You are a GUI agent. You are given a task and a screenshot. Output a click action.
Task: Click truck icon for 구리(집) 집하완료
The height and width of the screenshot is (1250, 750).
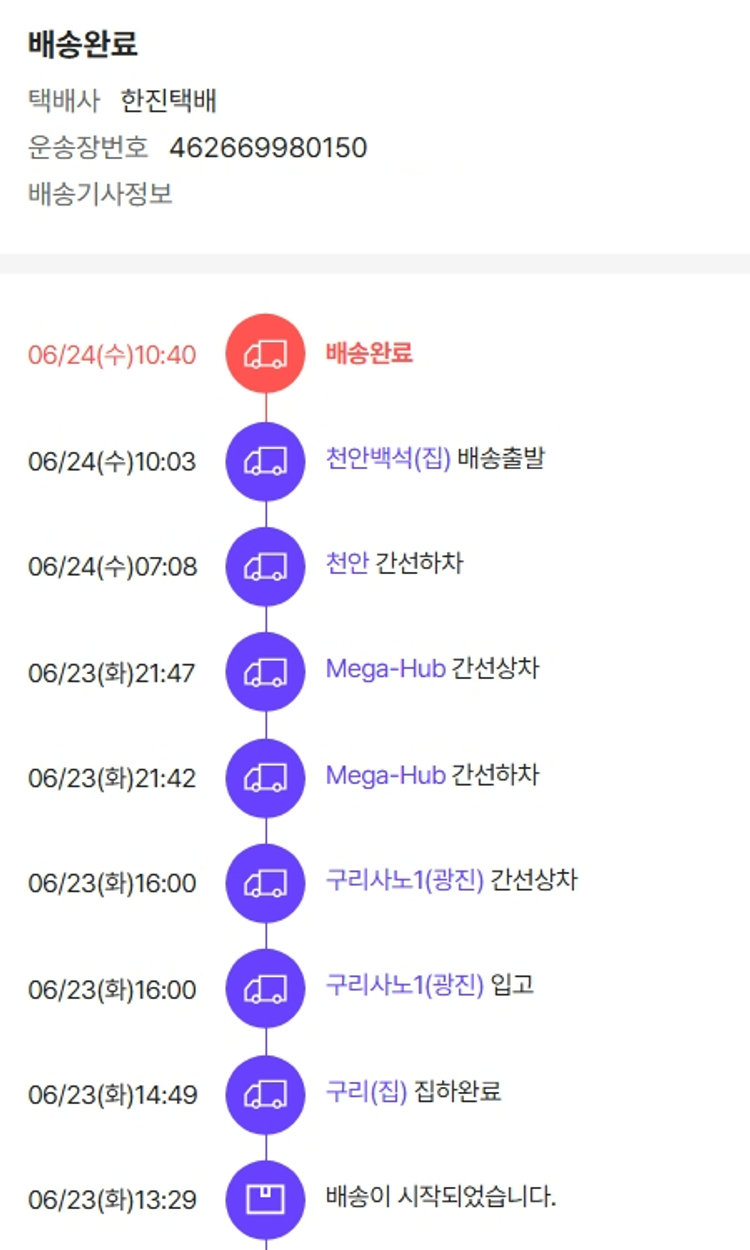click(266, 1094)
